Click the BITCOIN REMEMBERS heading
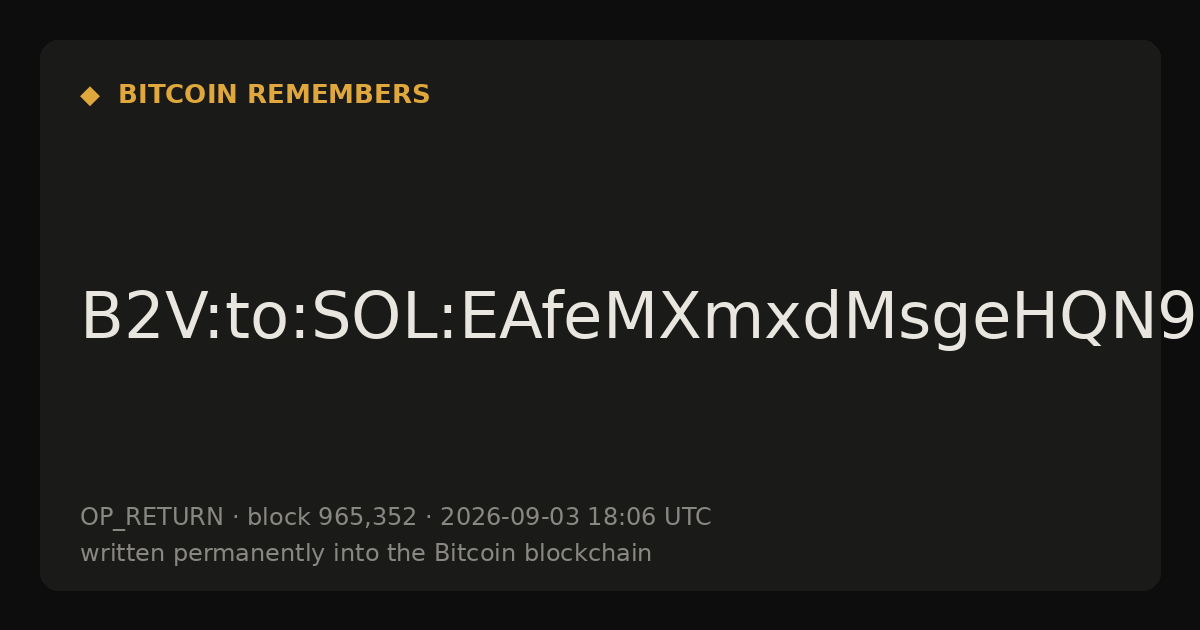The height and width of the screenshot is (630, 1200). coord(274,95)
